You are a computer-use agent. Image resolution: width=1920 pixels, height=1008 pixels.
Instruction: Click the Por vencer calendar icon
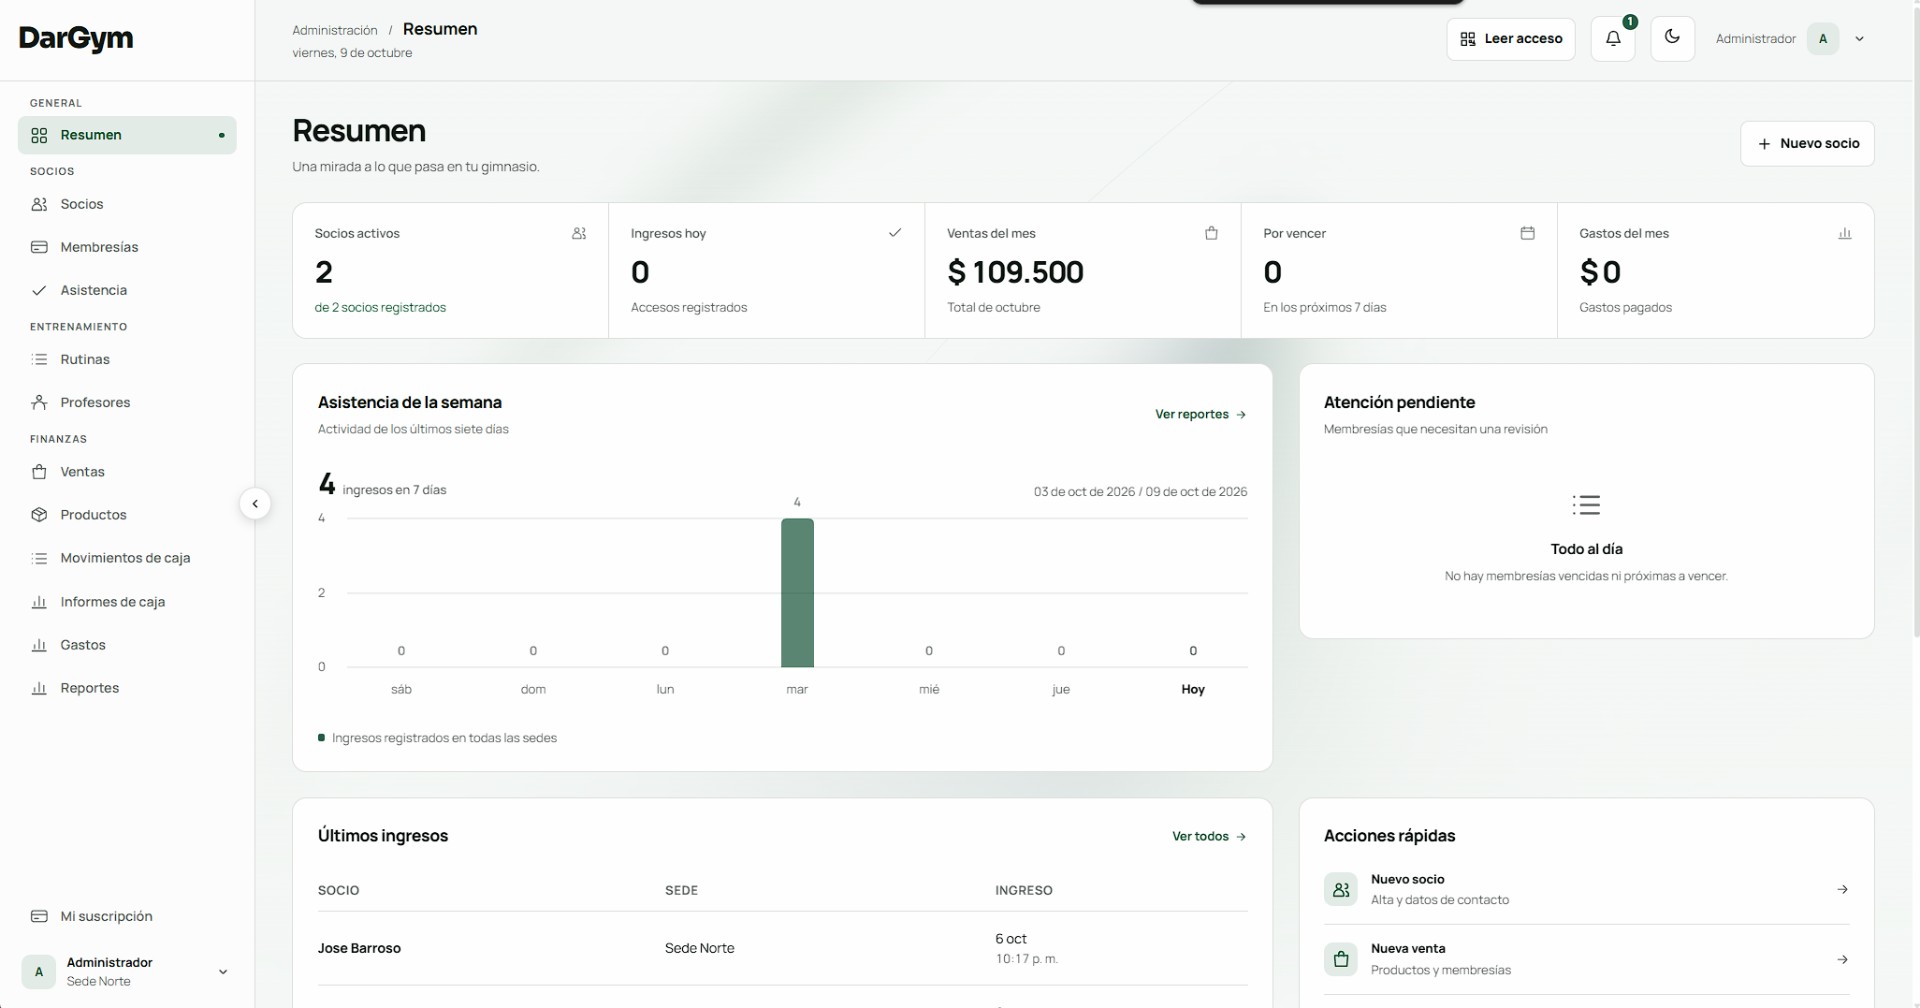tap(1527, 233)
